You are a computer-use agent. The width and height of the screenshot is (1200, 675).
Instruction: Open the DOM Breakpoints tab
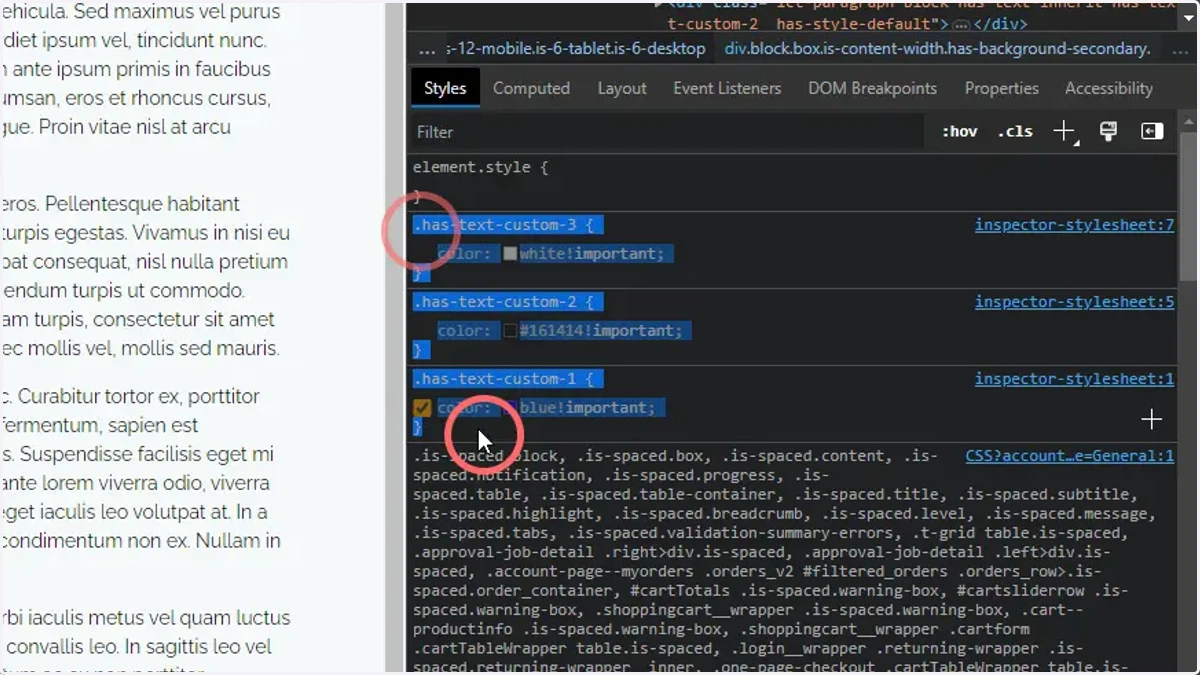click(873, 88)
